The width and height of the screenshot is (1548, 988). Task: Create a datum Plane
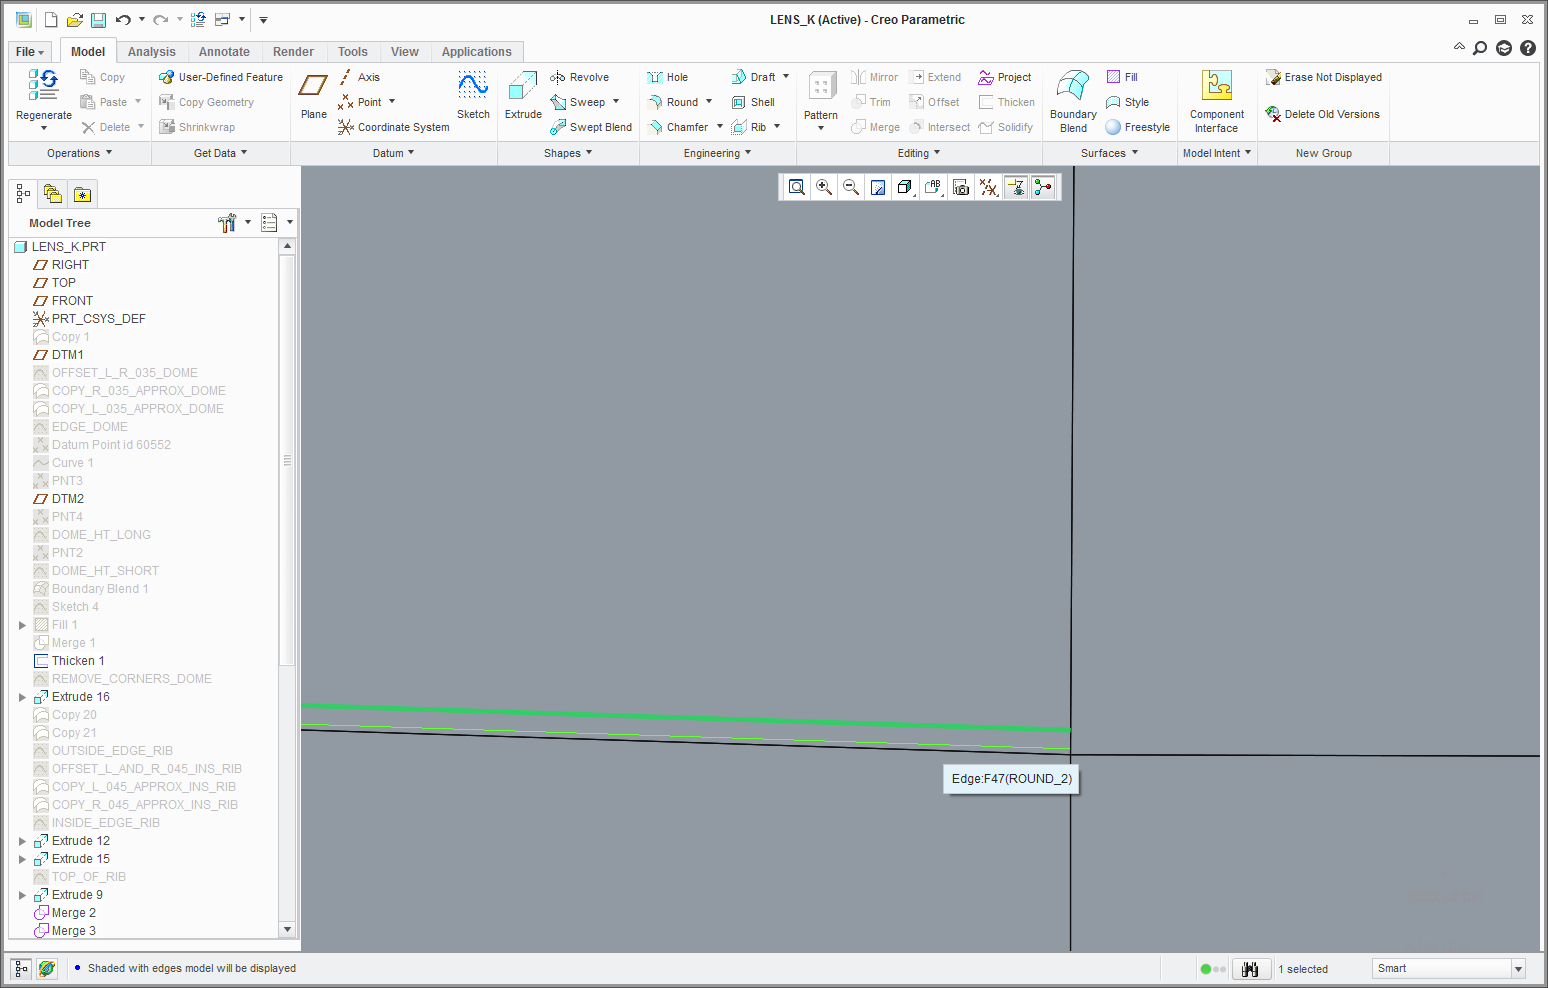pos(313,95)
